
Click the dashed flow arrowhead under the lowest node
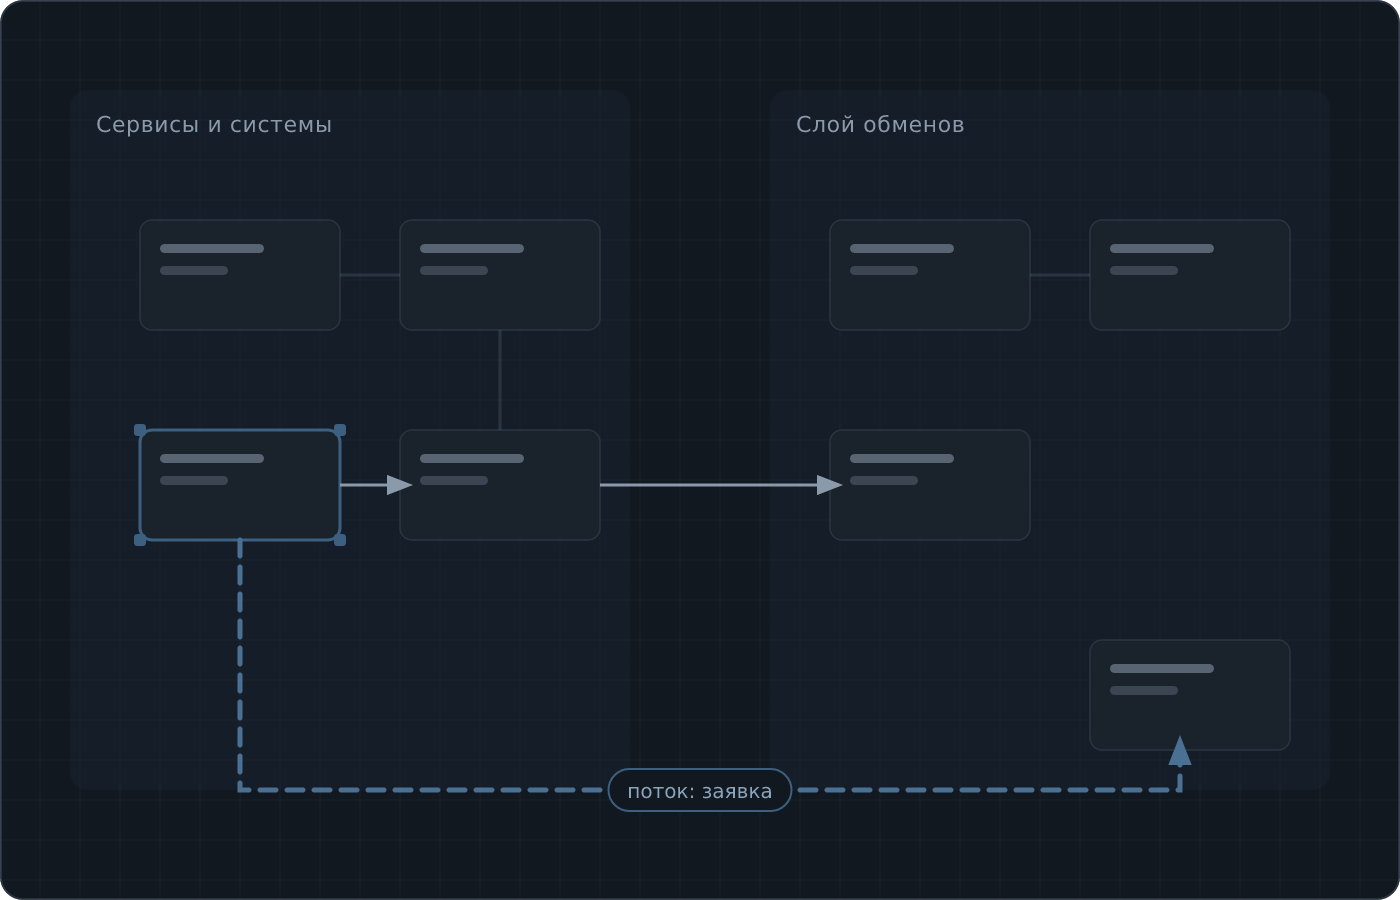[x=1180, y=751]
